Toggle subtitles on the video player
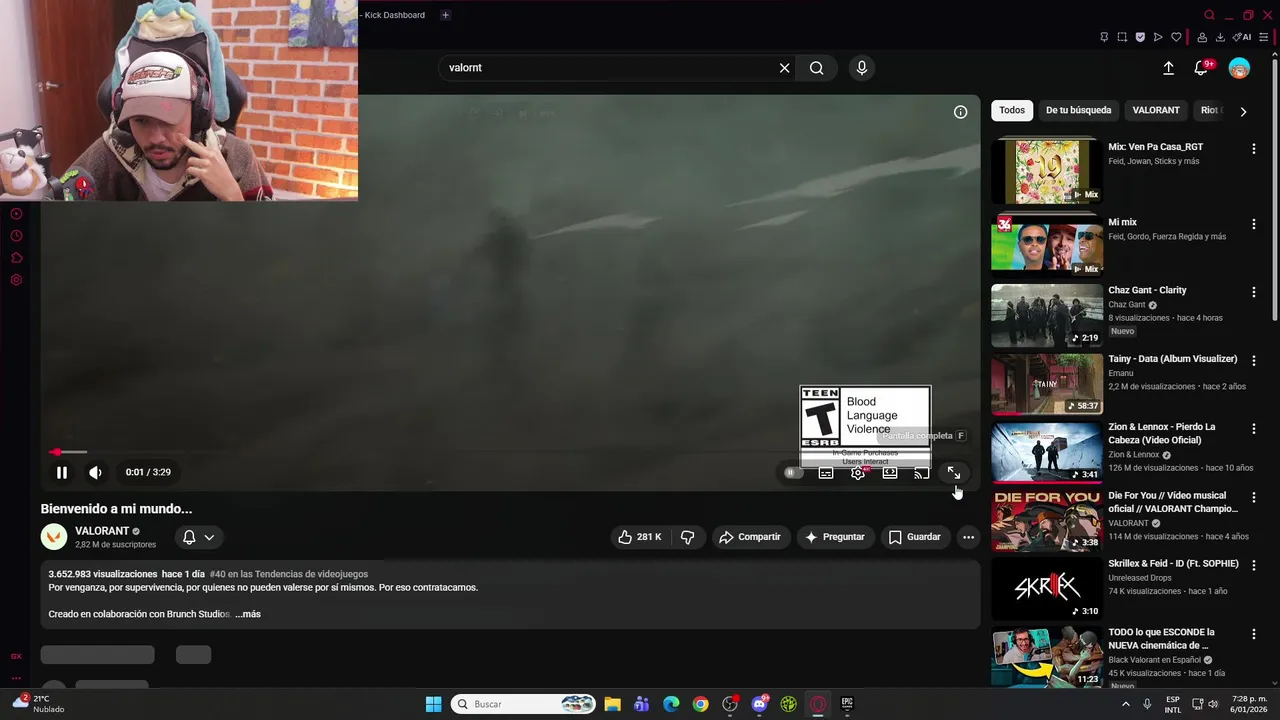This screenshot has height=720, width=1280. coord(826,473)
